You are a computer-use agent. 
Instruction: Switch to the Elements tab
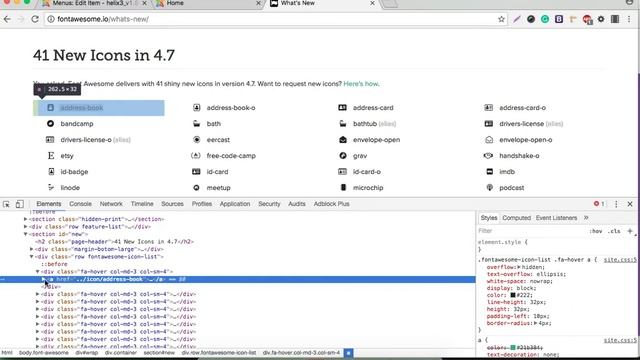(x=49, y=204)
